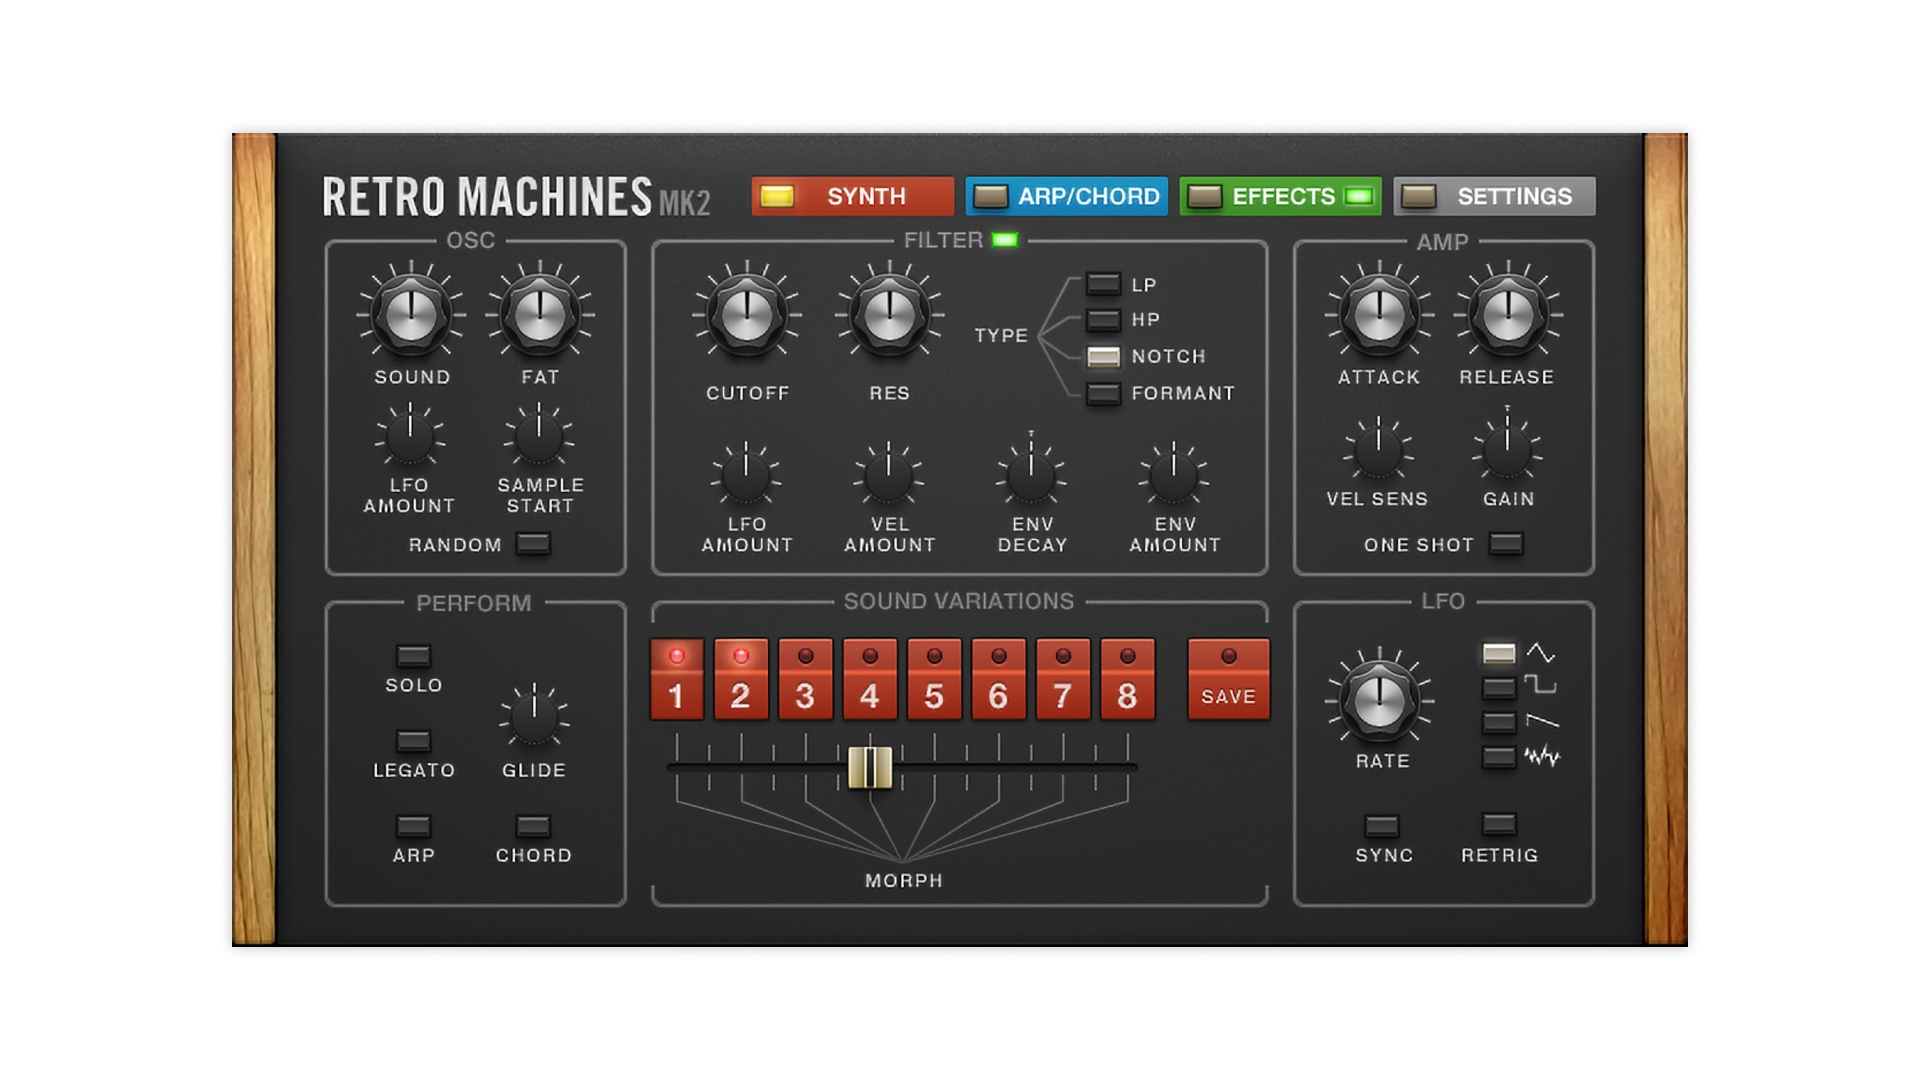Select the triangle LFO waveform button
This screenshot has height=1080, width=1920.
point(1498,654)
